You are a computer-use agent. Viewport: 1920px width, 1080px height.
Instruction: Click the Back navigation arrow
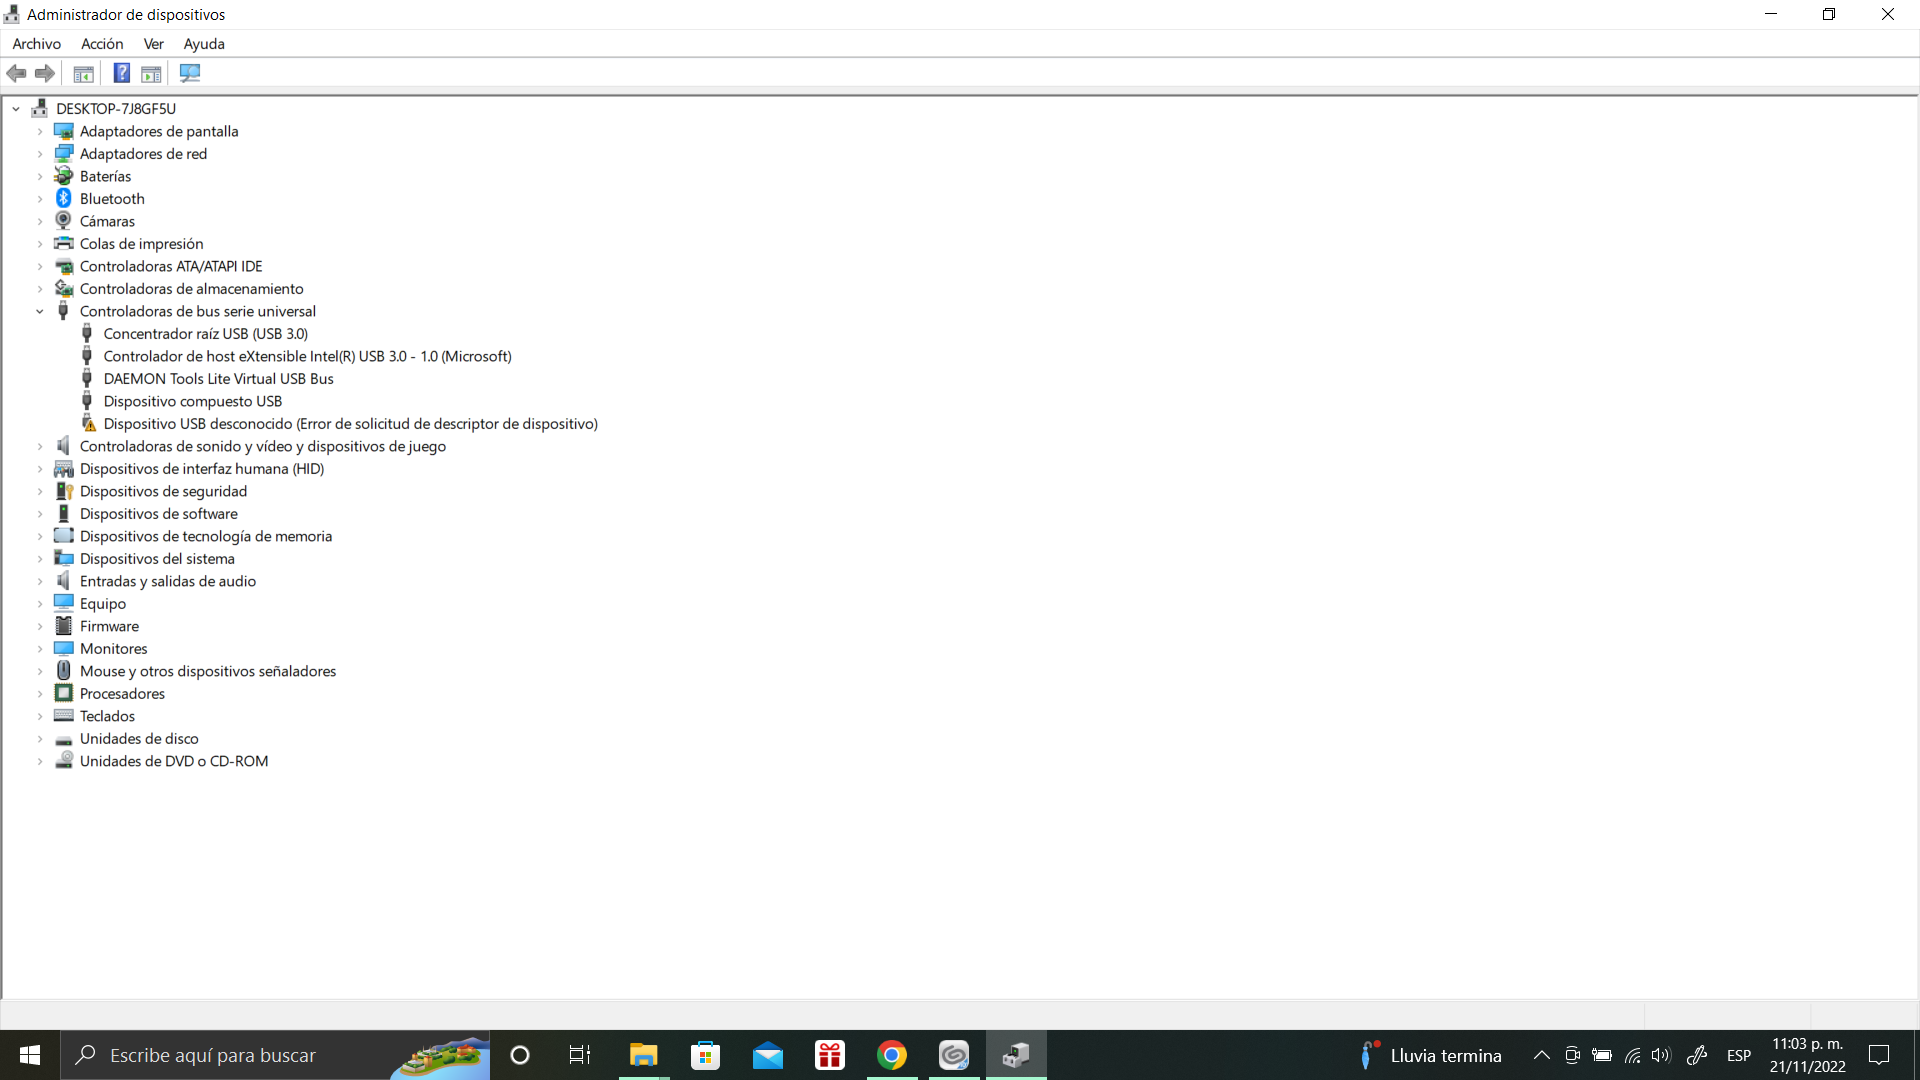pos(16,73)
